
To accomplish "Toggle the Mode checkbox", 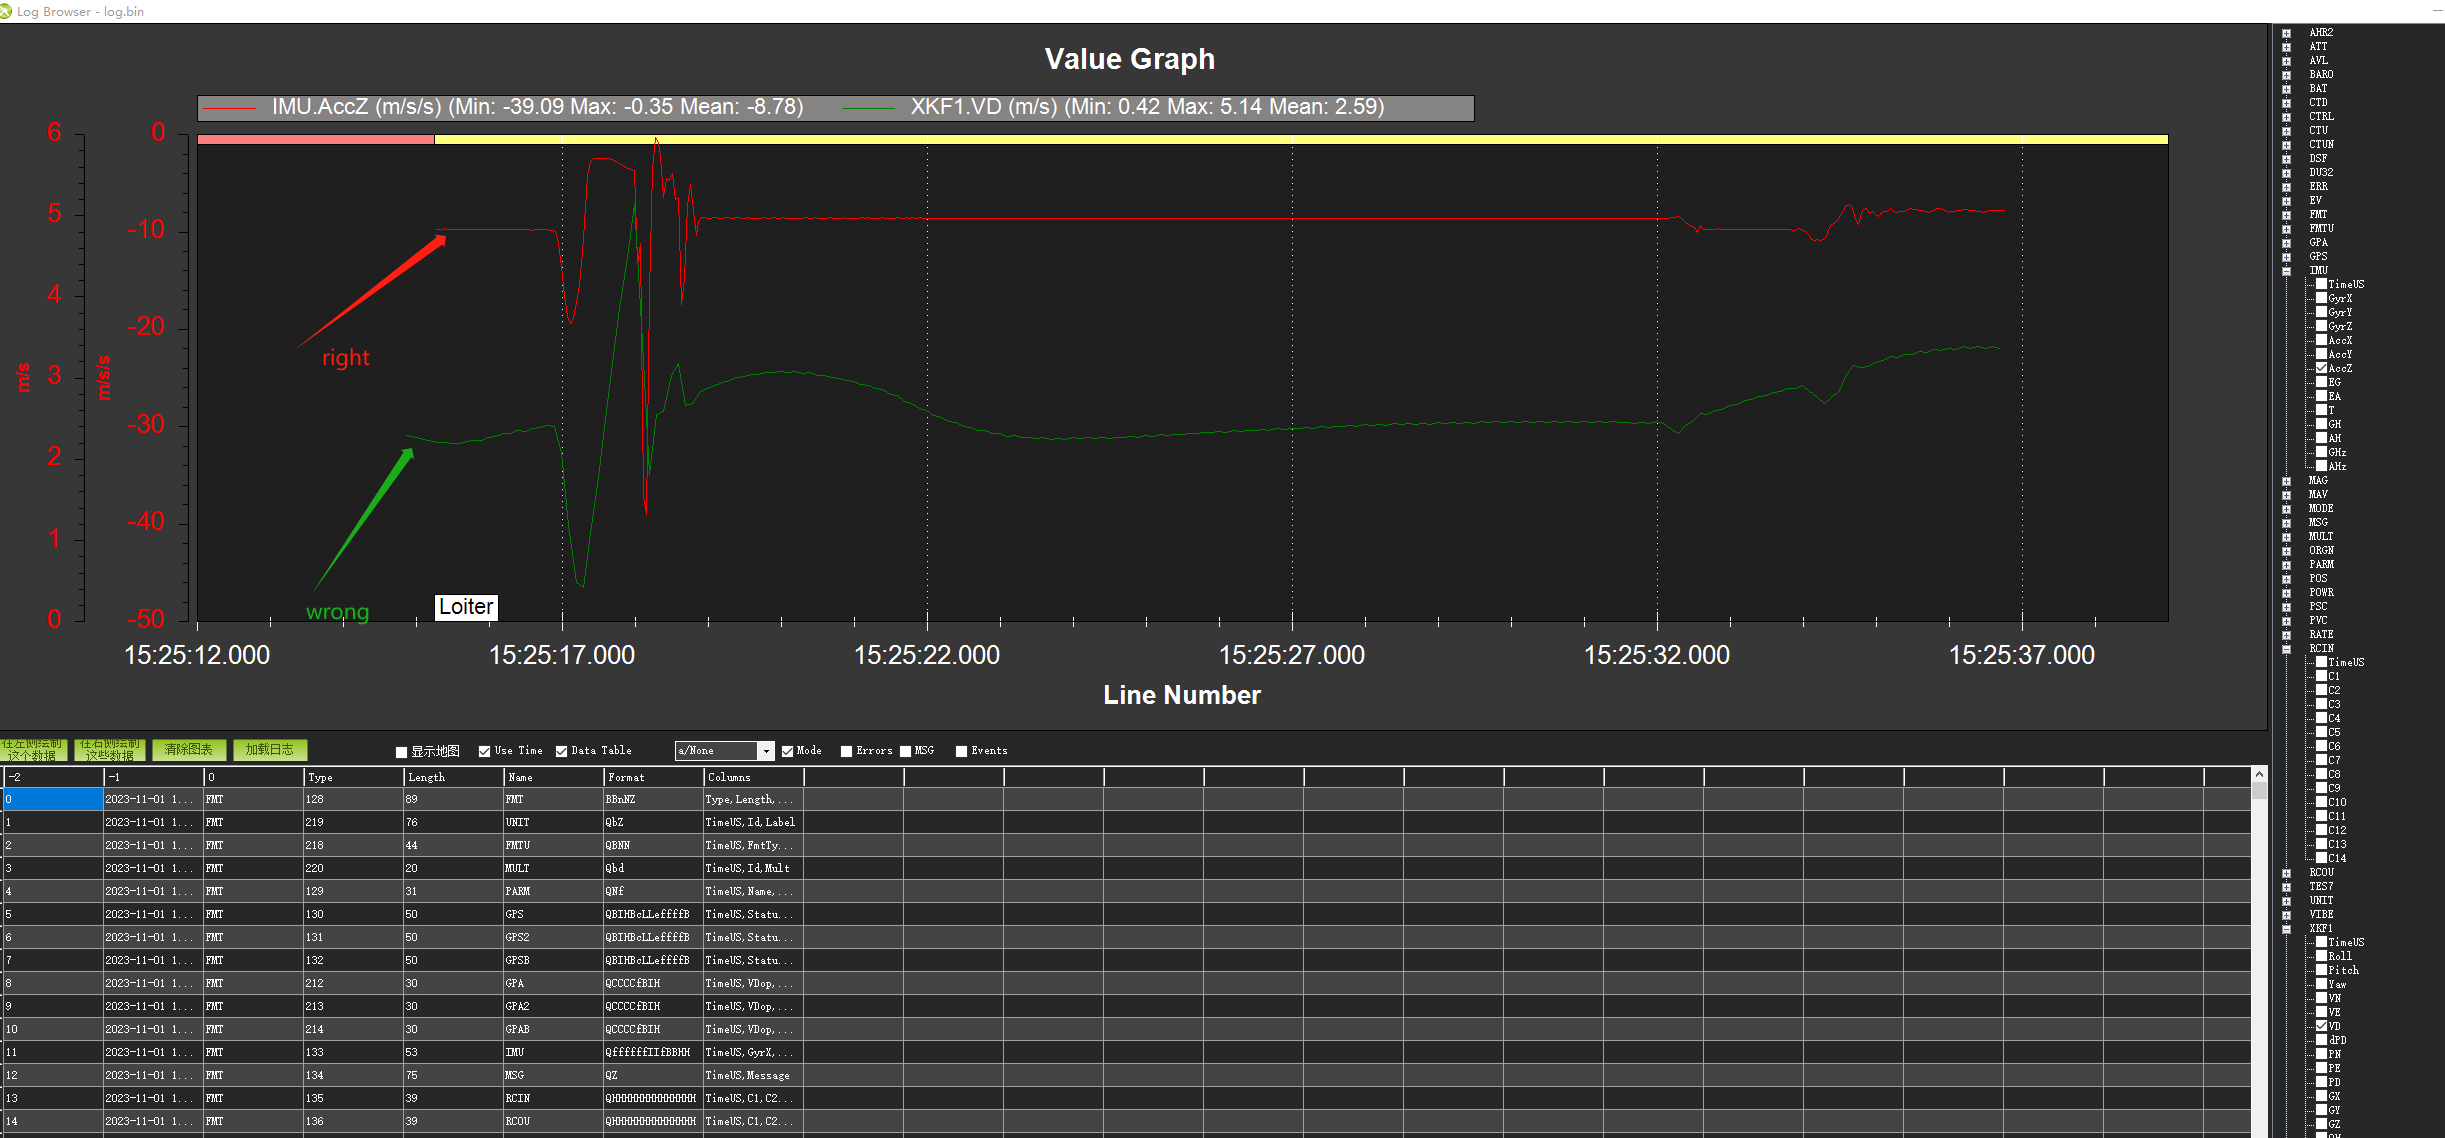I will tap(787, 750).
